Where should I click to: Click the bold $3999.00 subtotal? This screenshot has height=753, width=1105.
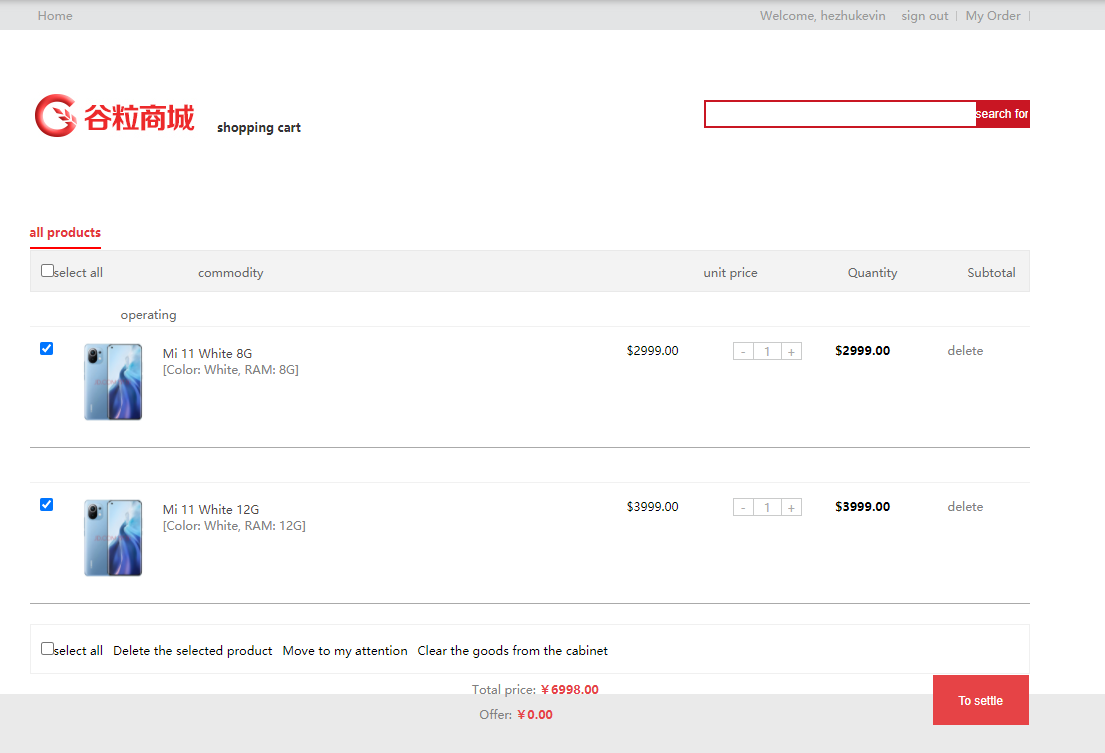coord(863,506)
